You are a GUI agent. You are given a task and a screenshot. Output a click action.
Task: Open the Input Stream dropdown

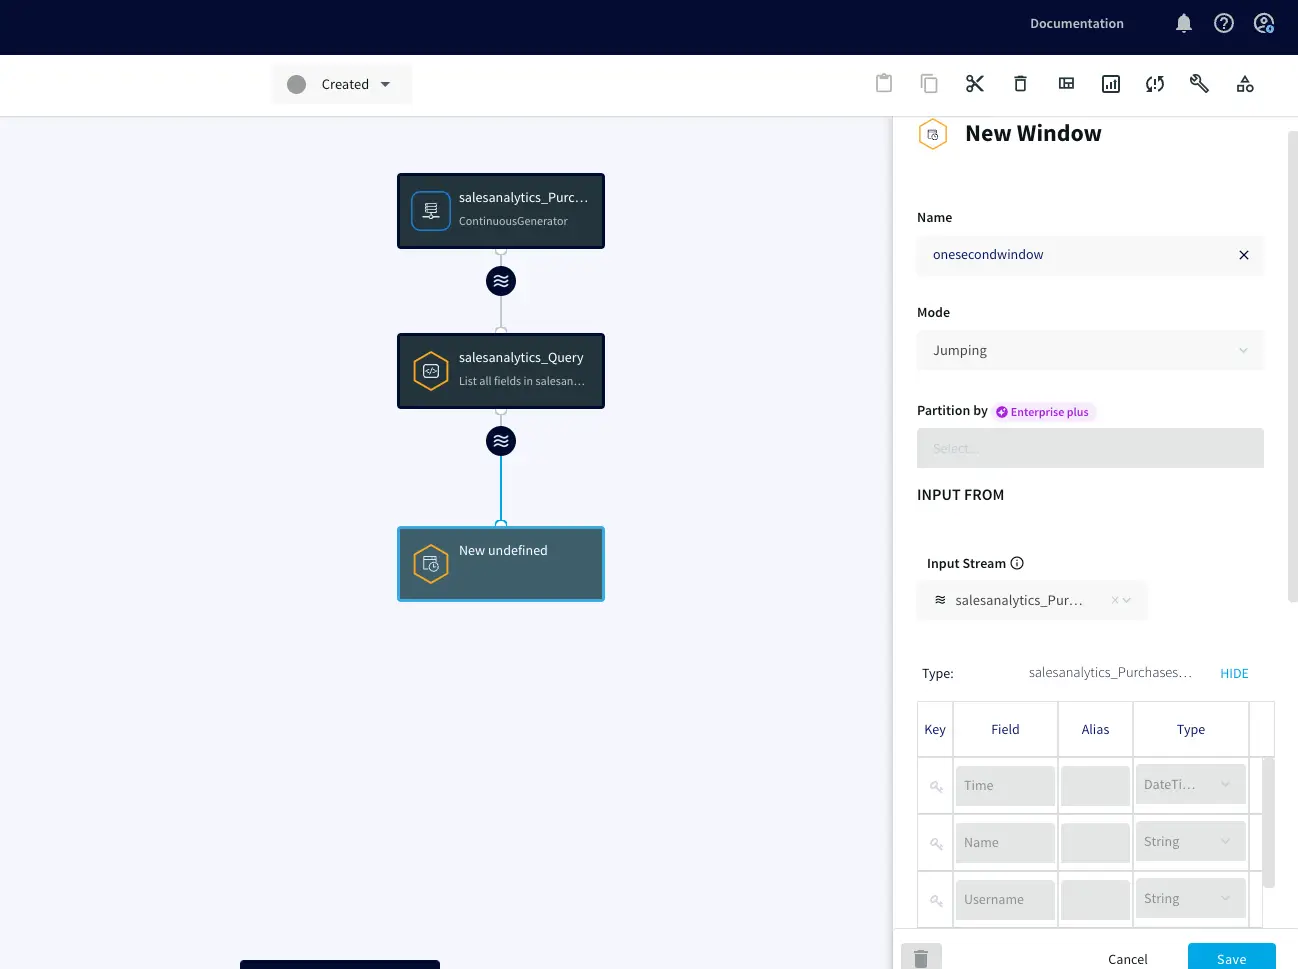(1032, 601)
